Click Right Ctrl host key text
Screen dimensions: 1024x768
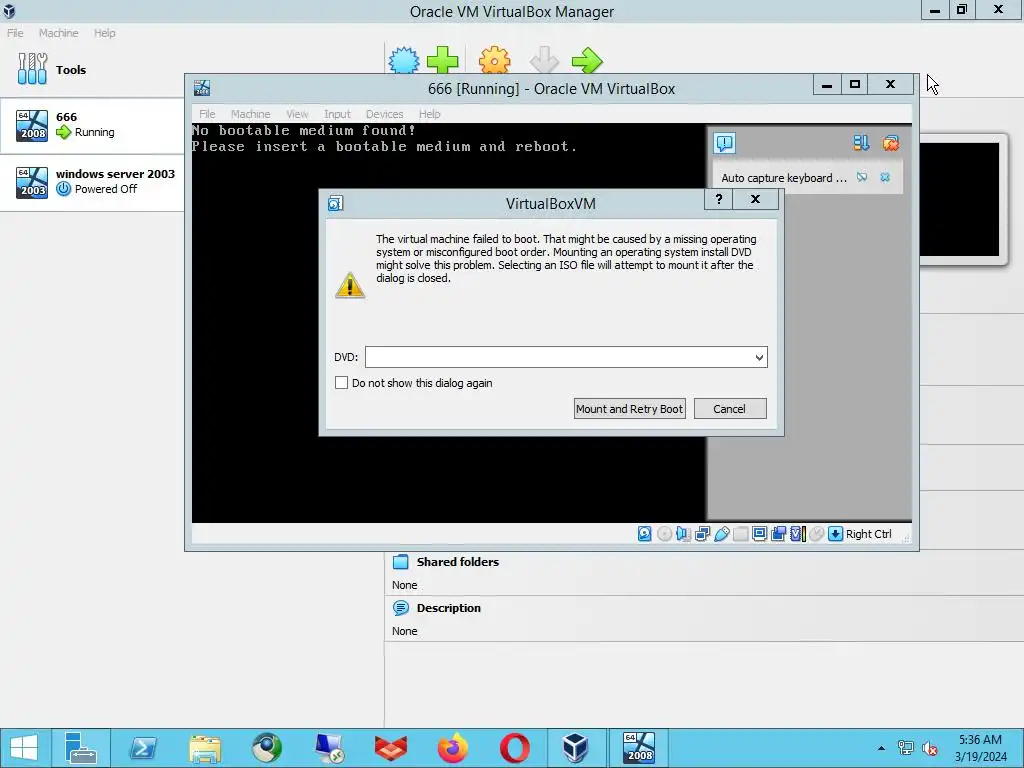869,534
